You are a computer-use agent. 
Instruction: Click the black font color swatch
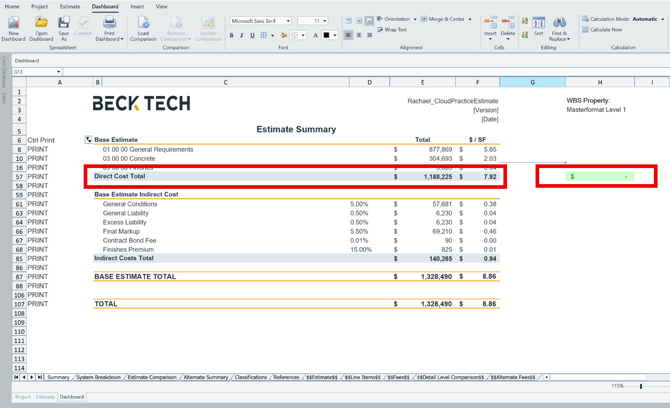click(x=326, y=35)
